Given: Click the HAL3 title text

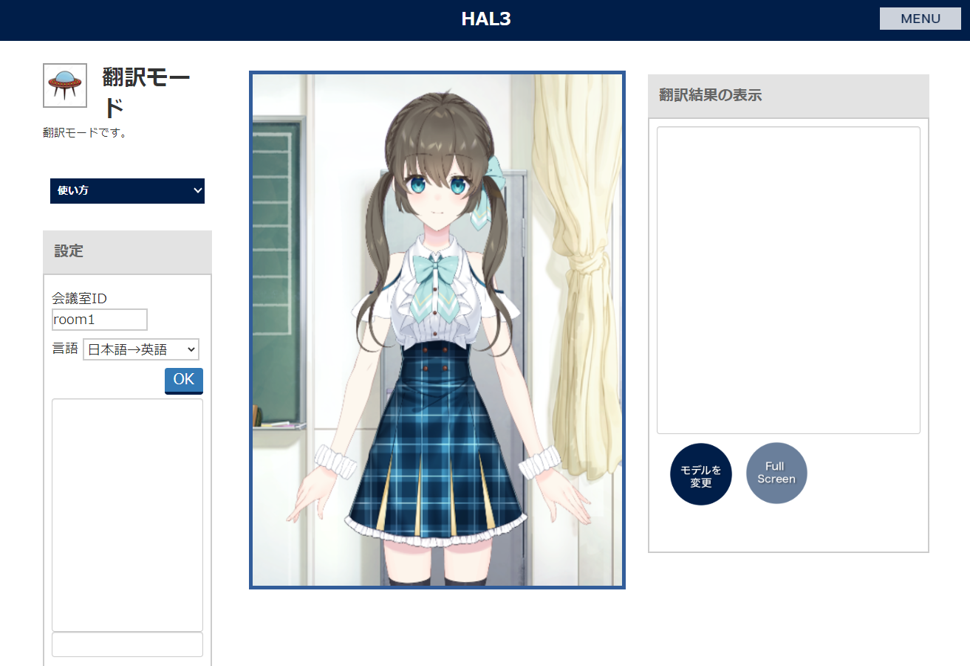Looking at the screenshot, I should click(x=486, y=19).
